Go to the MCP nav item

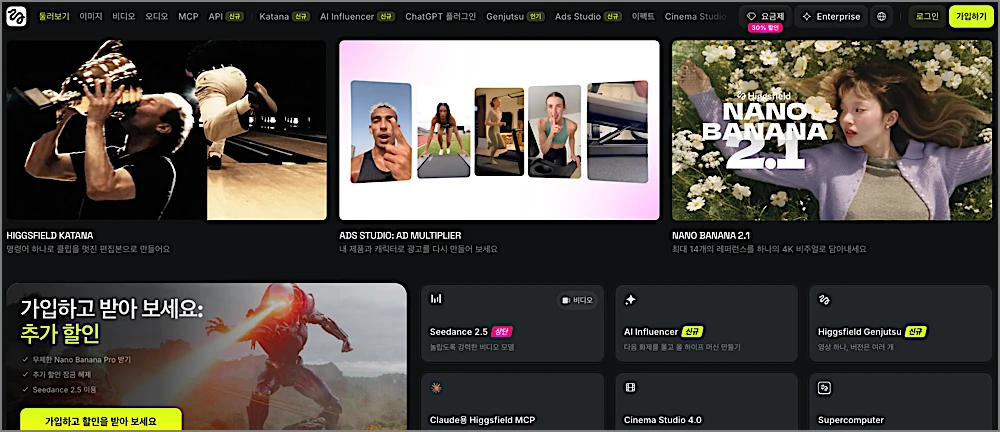pos(188,17)
